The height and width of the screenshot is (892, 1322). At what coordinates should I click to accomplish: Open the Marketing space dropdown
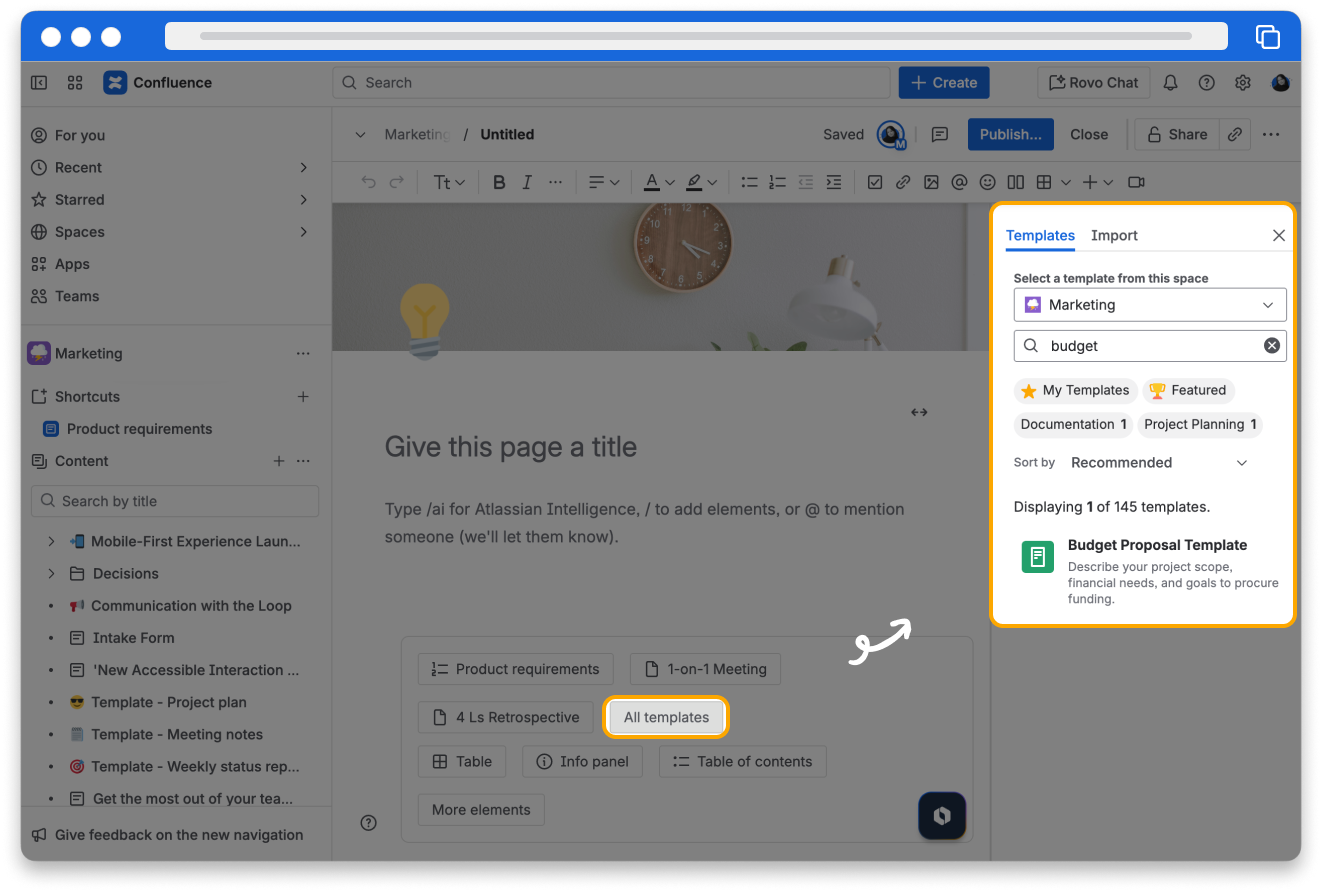(1149, 305)
